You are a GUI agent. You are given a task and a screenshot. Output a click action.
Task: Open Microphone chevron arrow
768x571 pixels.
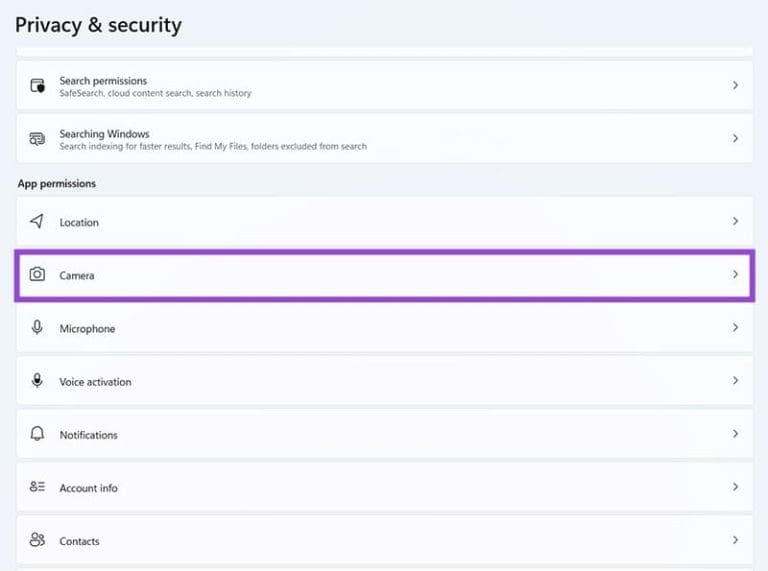pyautogui.click(x=735, y=328)
